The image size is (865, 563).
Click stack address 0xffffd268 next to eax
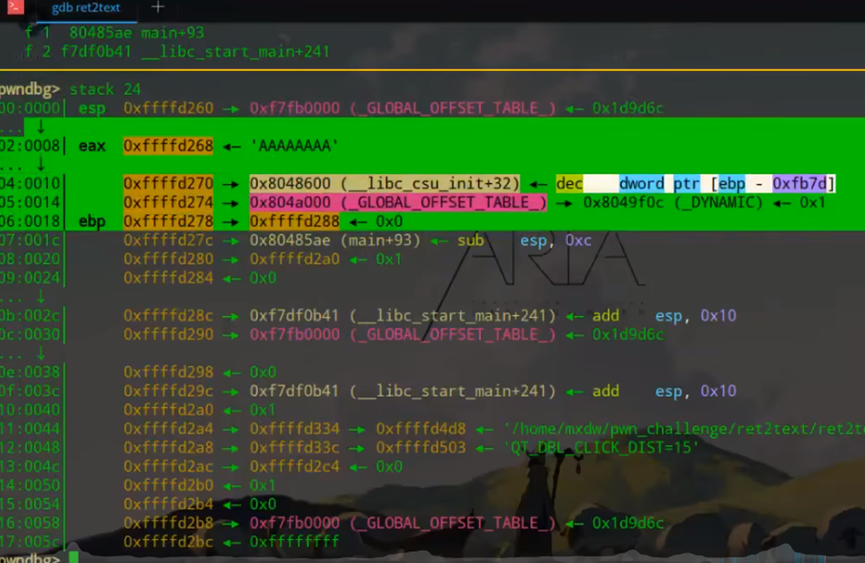pyautogui.click(x=168, y=146)
